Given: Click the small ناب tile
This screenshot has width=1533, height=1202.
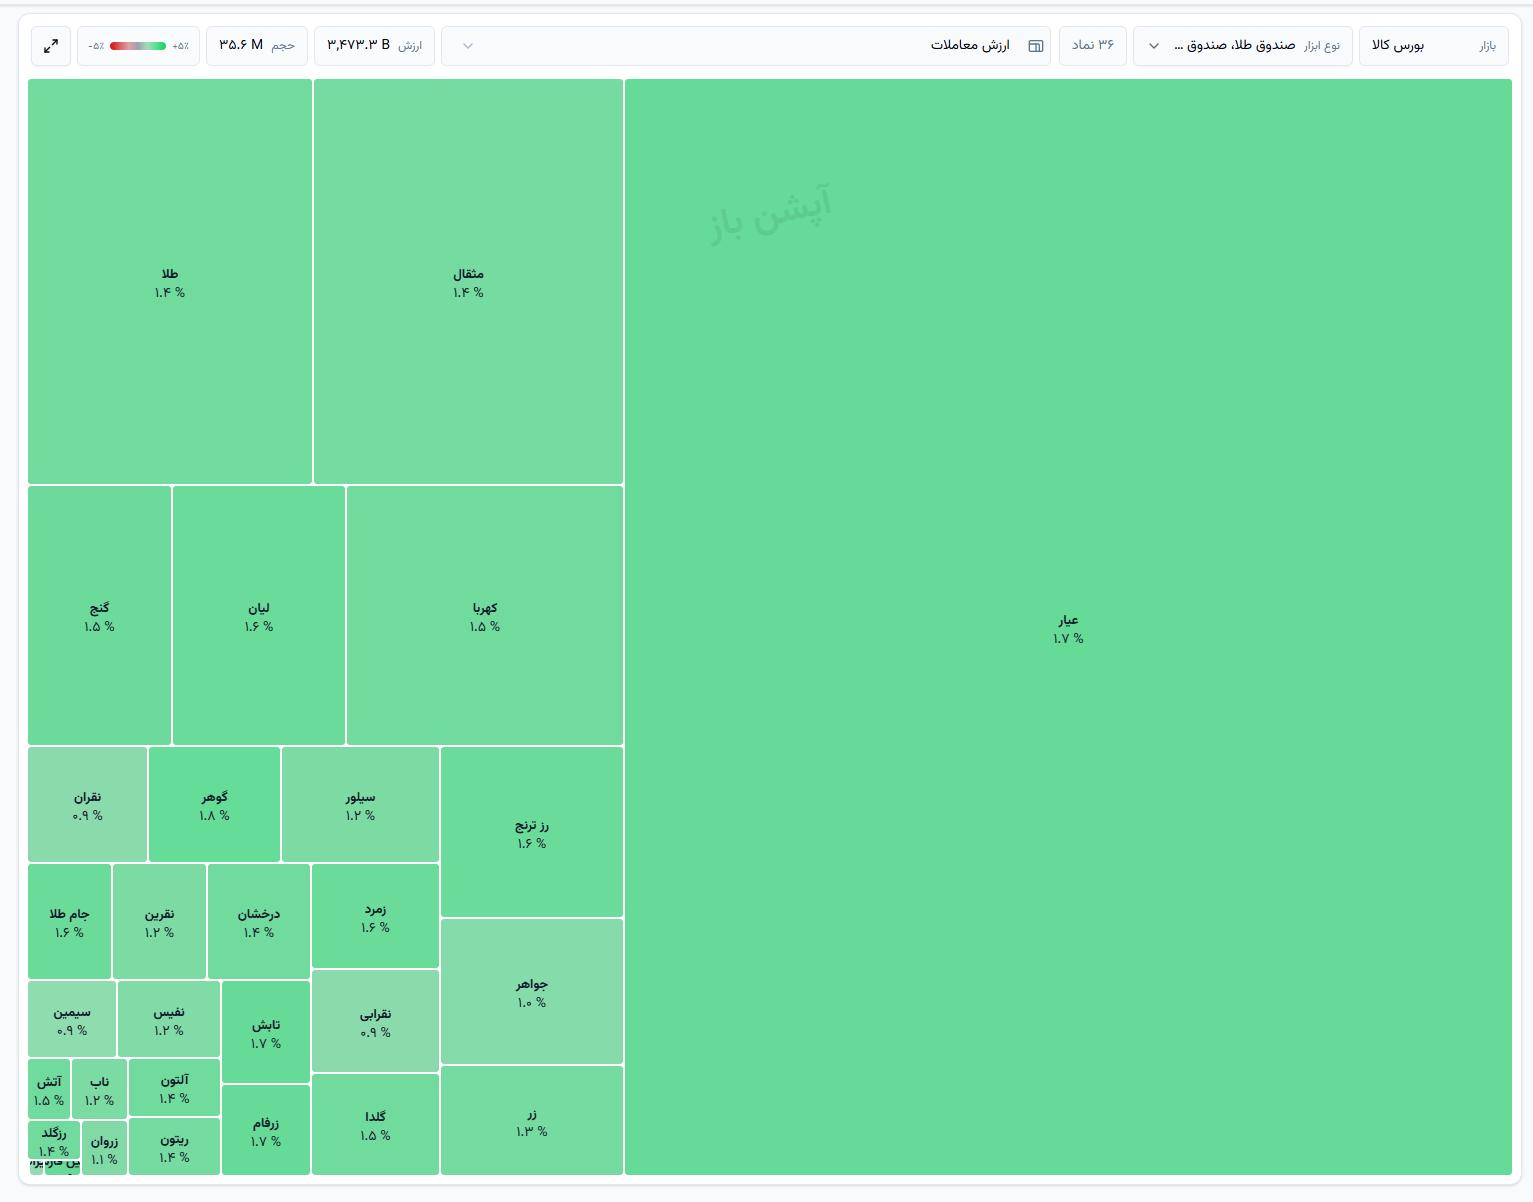Looking at the screenshot, I should [99, 1089].
